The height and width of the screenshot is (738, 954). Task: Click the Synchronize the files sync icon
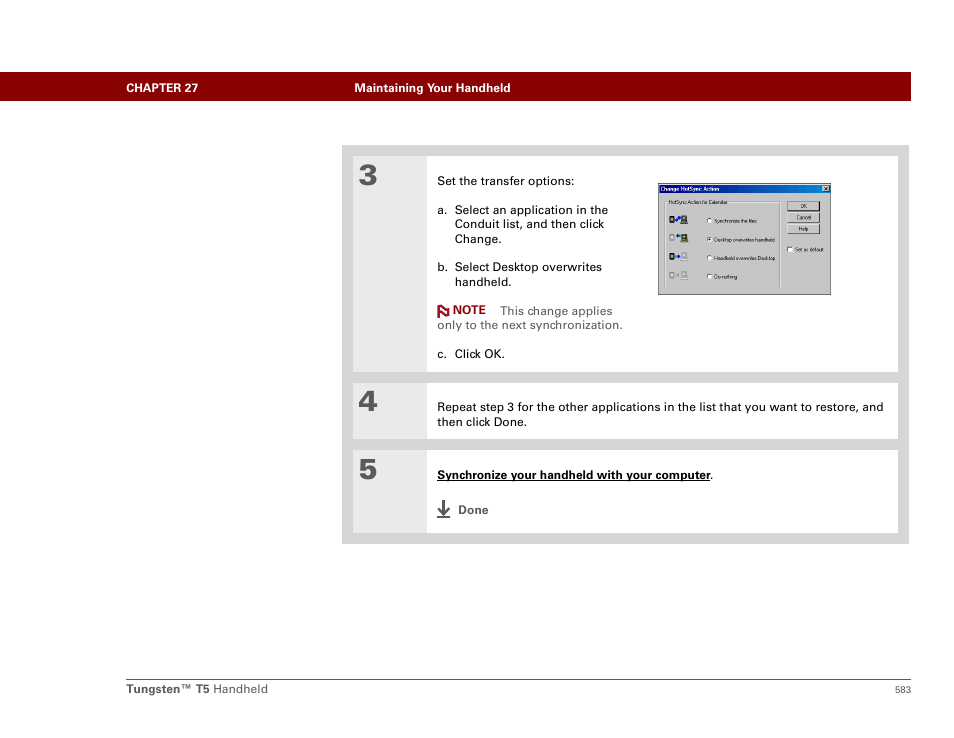[678, 220]
